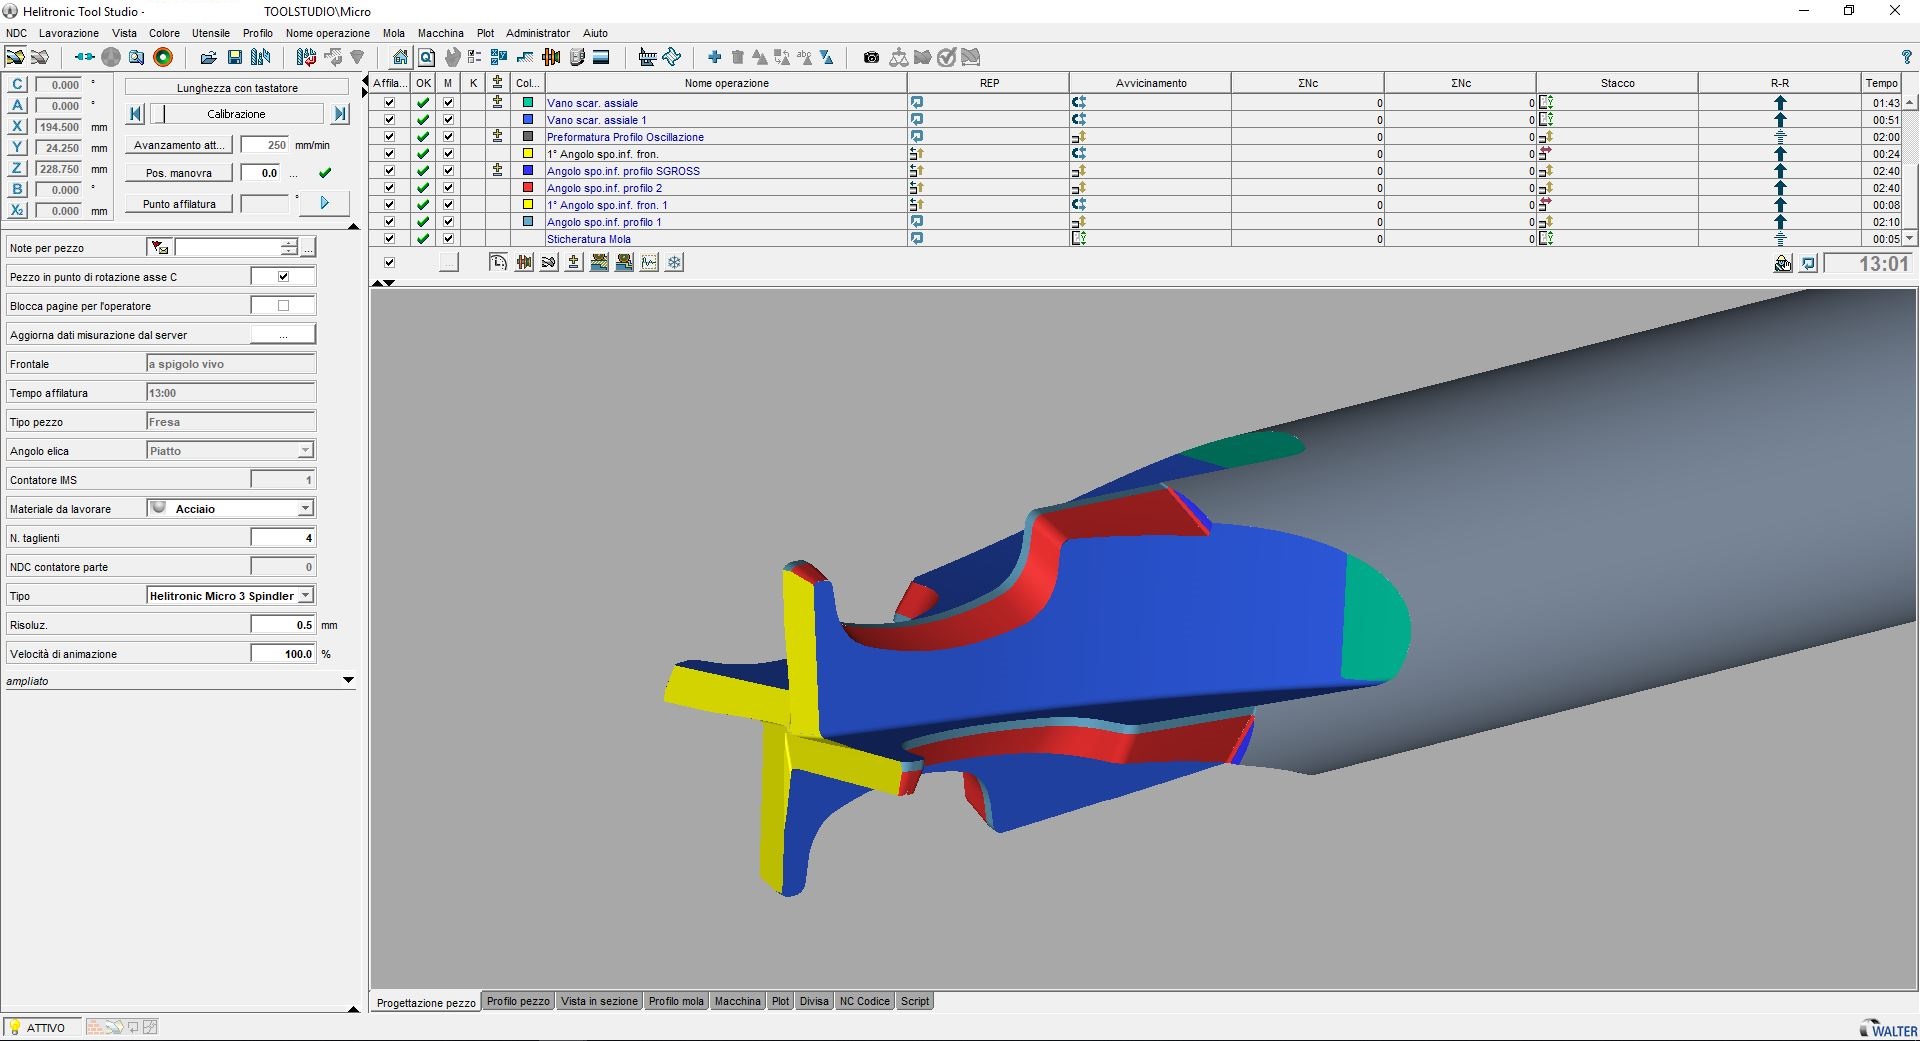Expand the 'ampliato' section arrow
The height and width of the screenshot is (1041, 1920).
pos(348,681)
